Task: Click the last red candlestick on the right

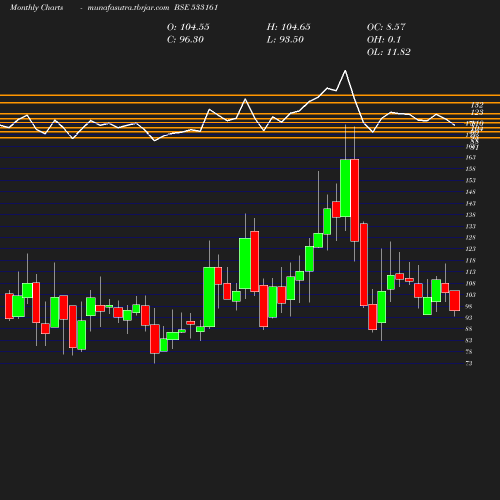Action: coord(454,301)
